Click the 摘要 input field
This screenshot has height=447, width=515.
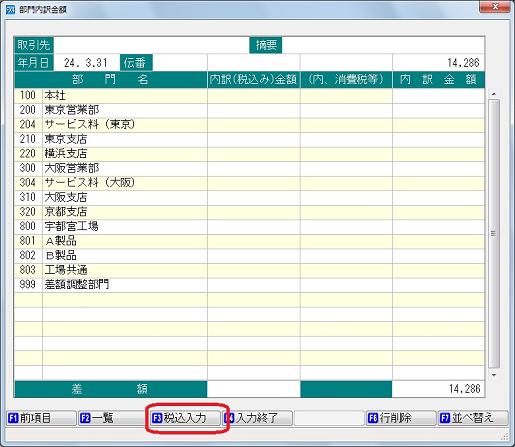(x=383, y=45)
